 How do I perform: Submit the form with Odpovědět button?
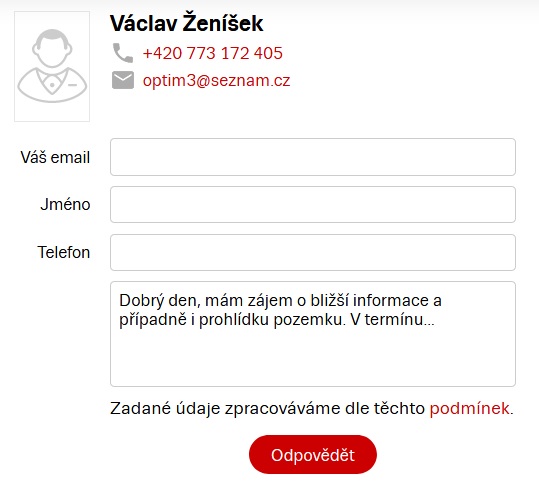point(313,455)
